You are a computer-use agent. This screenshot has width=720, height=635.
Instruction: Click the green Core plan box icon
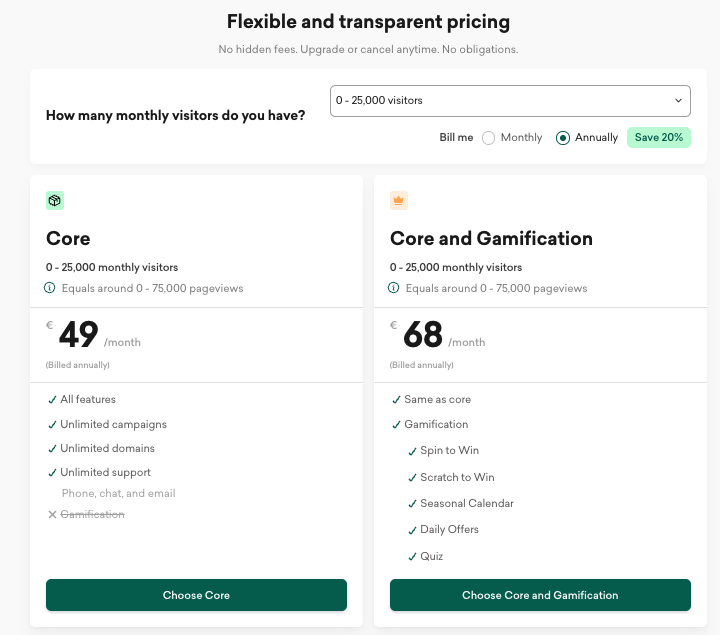55,201
